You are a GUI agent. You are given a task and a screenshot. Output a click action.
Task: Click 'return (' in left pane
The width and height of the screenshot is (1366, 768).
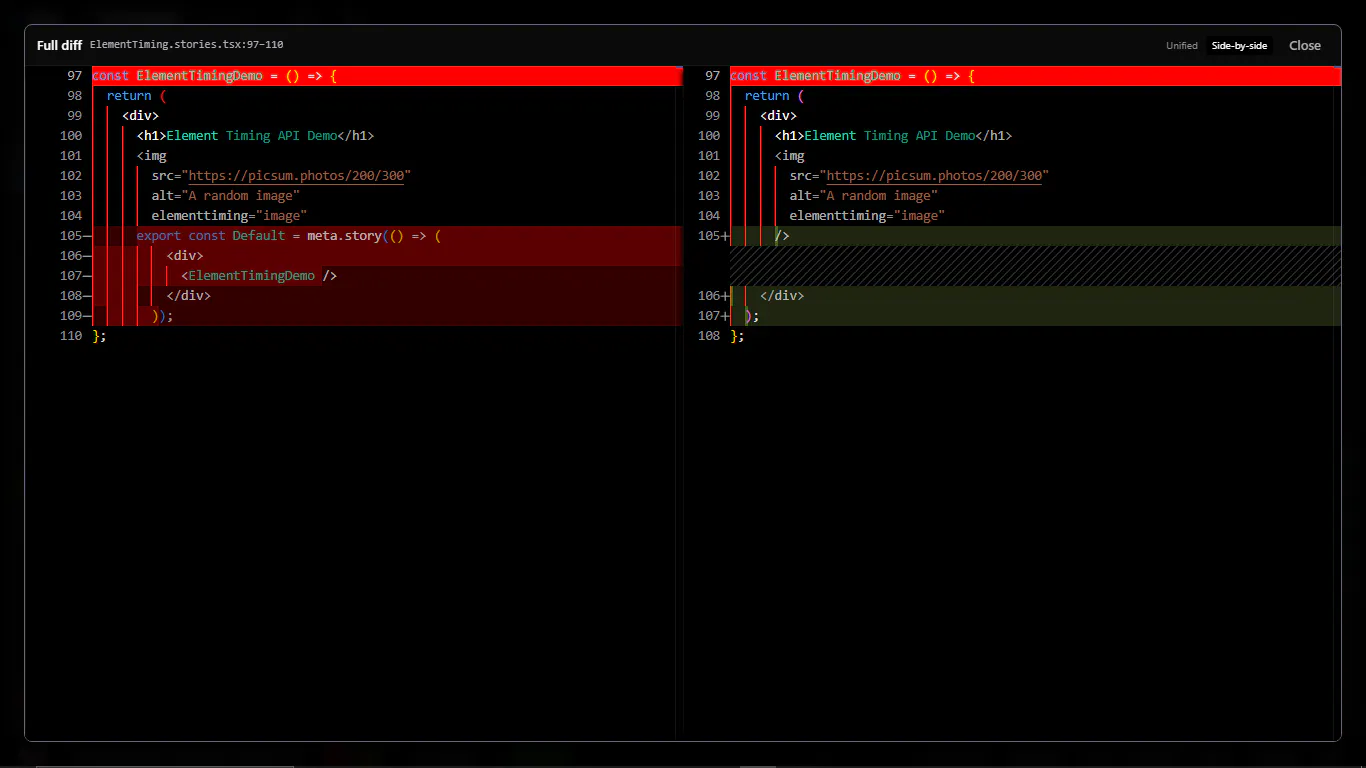(x=136, y=96)
